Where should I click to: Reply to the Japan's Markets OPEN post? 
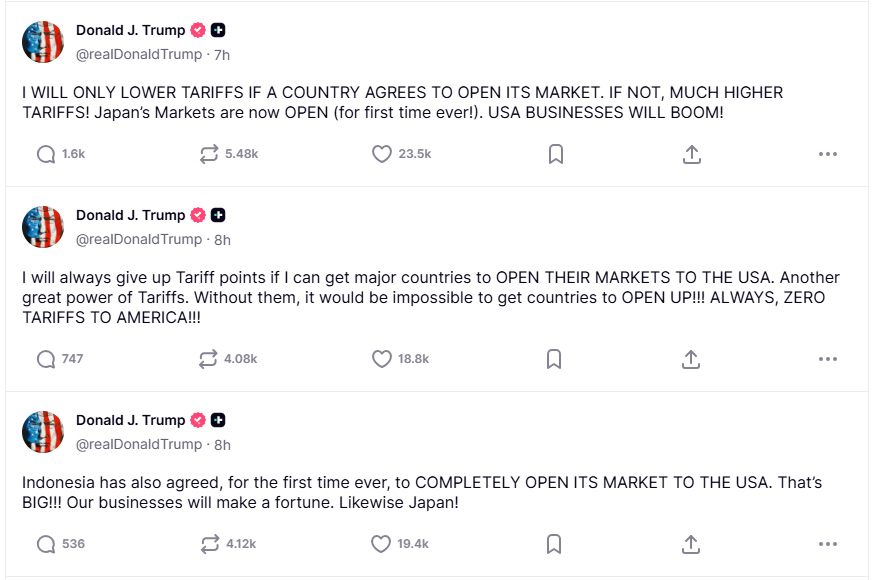pos(46,154)
